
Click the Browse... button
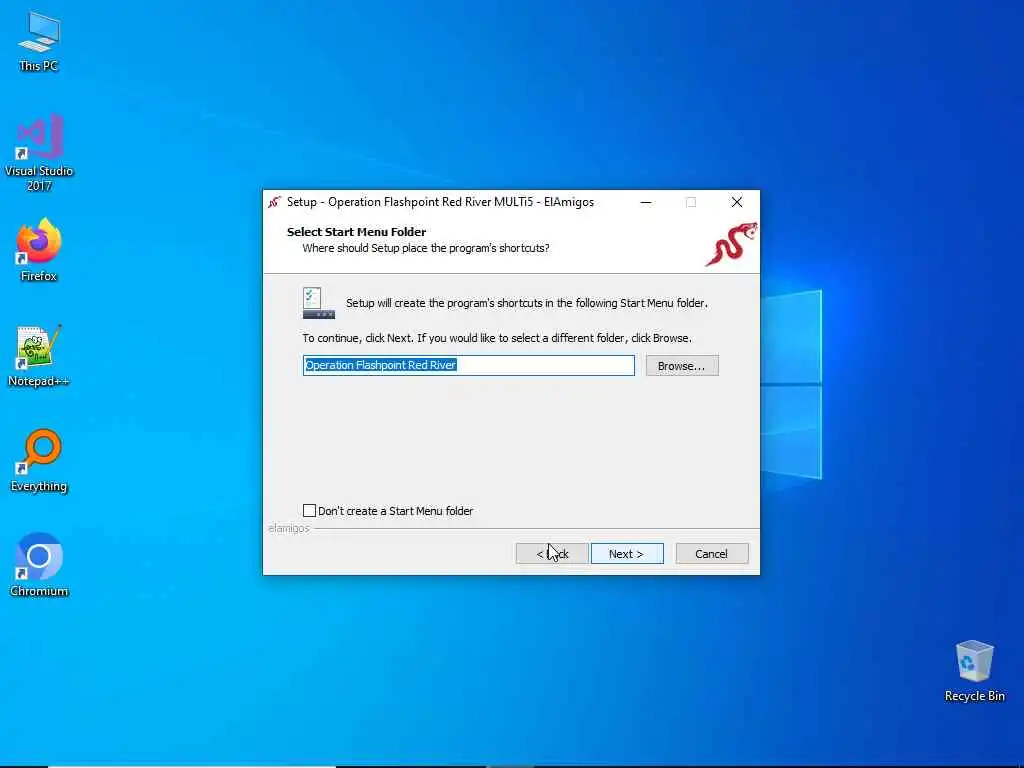[682, 366]
